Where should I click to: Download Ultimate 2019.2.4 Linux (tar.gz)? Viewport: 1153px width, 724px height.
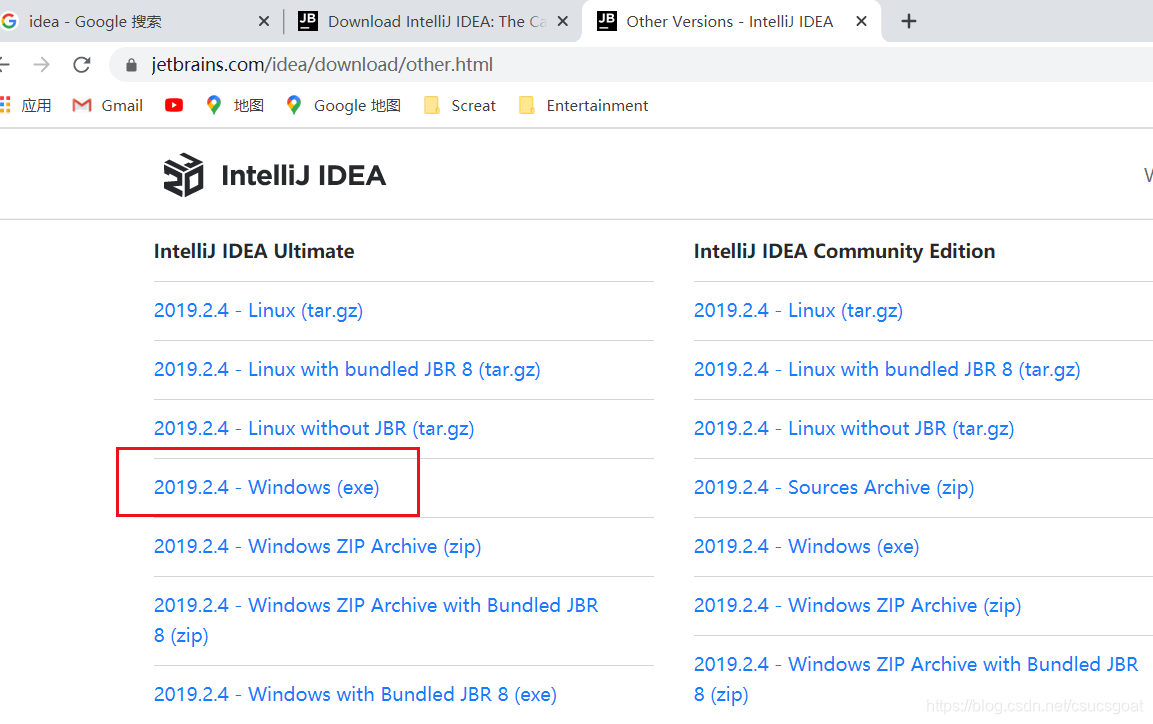(x=258, y=310)
